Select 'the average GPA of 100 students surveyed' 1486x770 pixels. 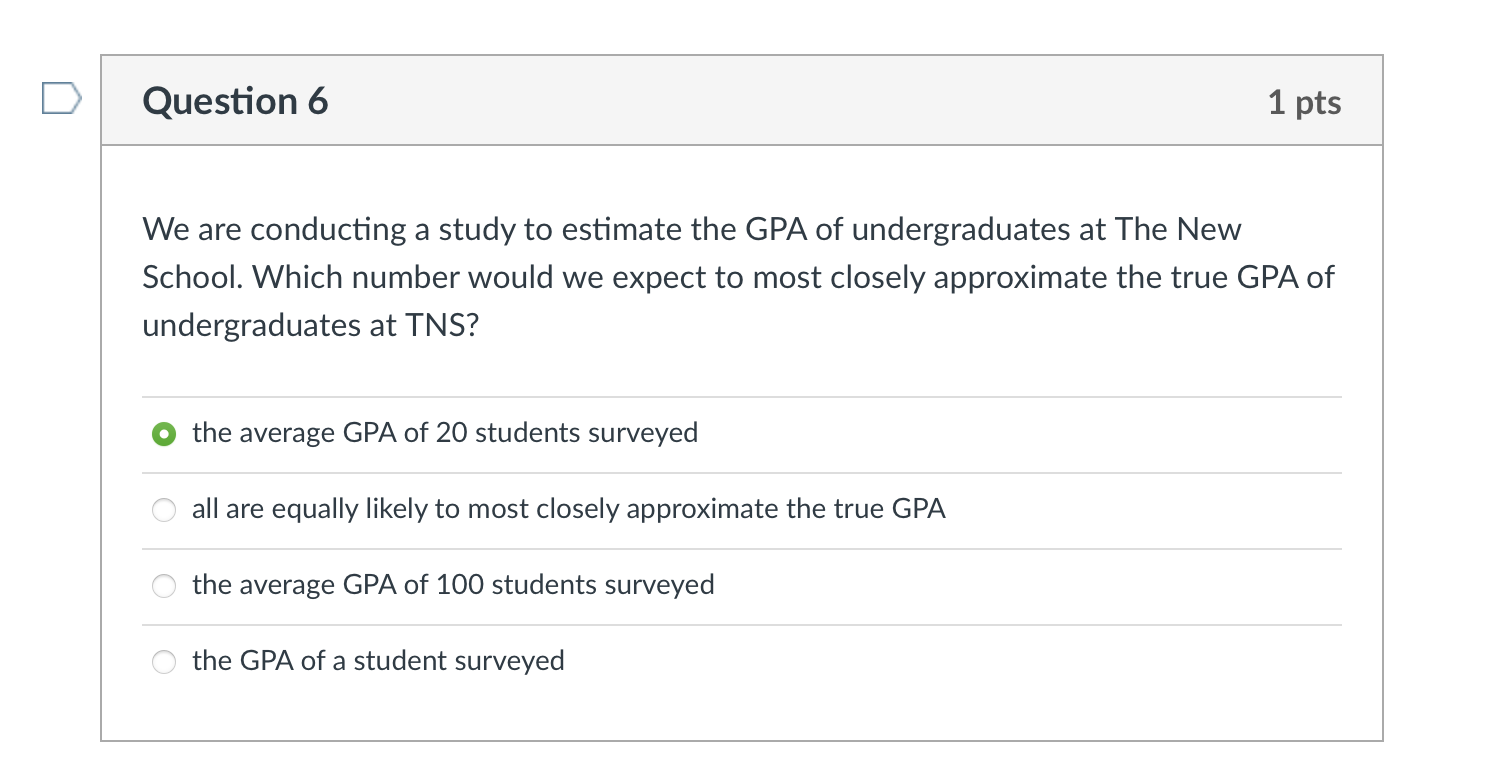click(x=453, y=586)
